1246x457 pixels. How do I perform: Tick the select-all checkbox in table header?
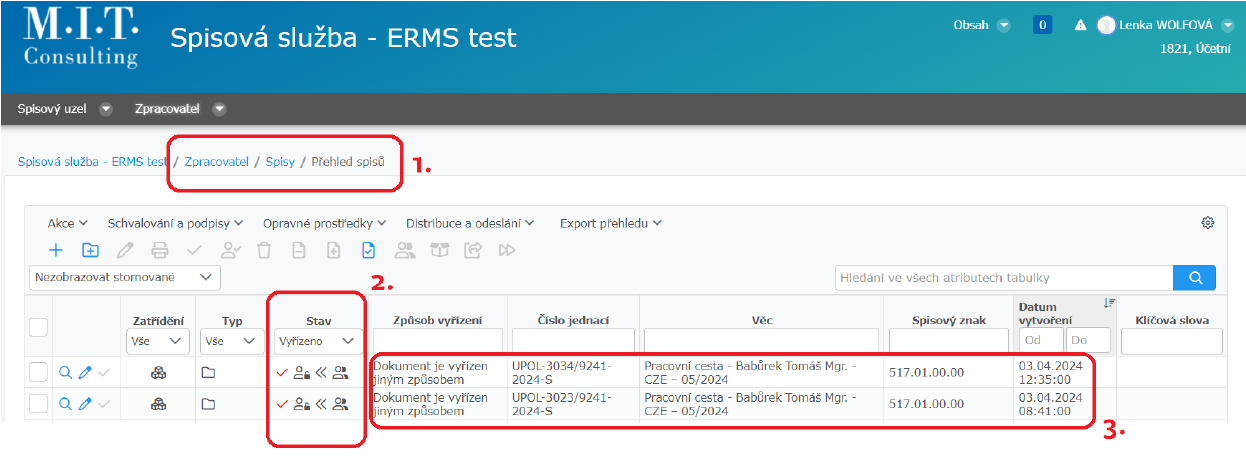(38, 327)
